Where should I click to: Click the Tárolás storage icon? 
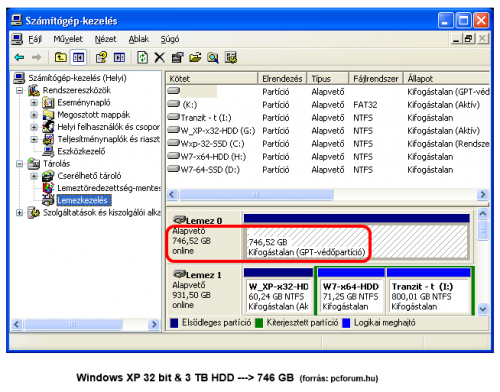(34, 164)
